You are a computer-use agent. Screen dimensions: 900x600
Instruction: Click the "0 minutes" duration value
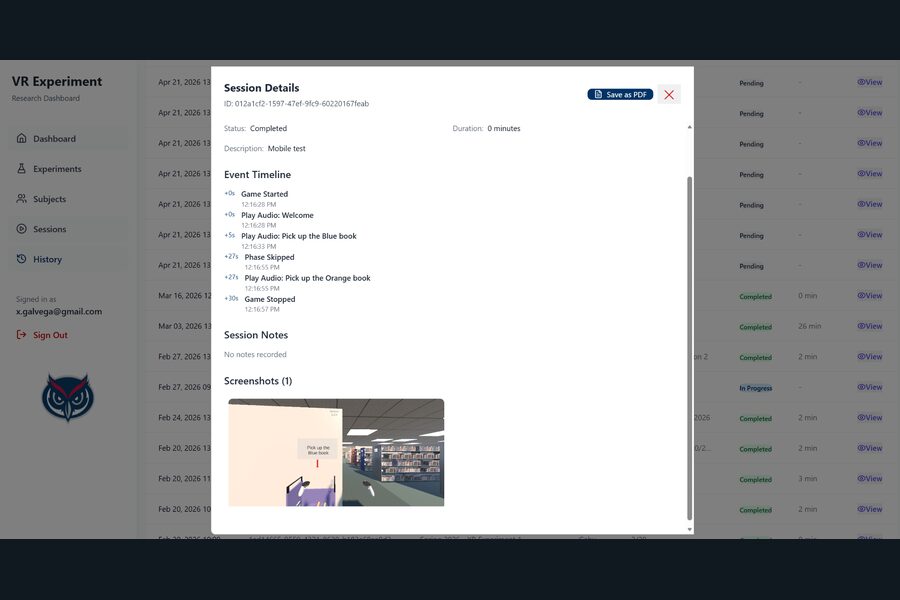(504, 129)
